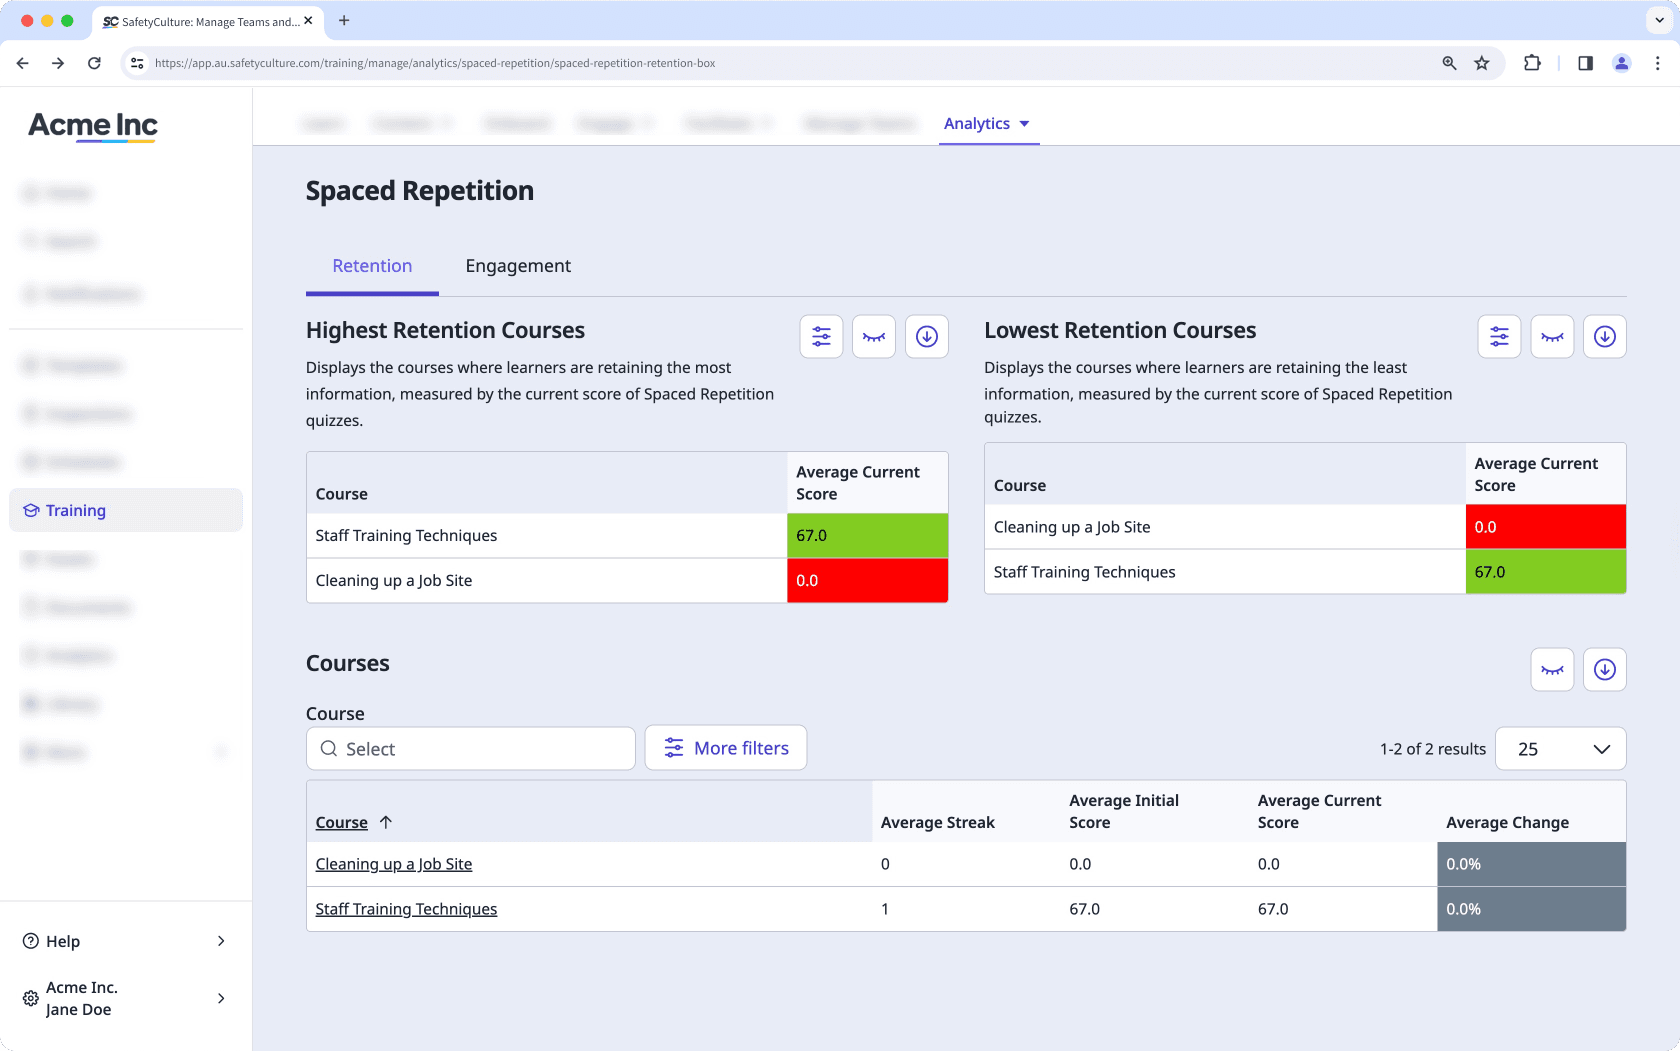Image resolution: width=1680 pixels, height=1051 pixels.
Task: Switch to the Engagement tab
Action: point(517,266)
